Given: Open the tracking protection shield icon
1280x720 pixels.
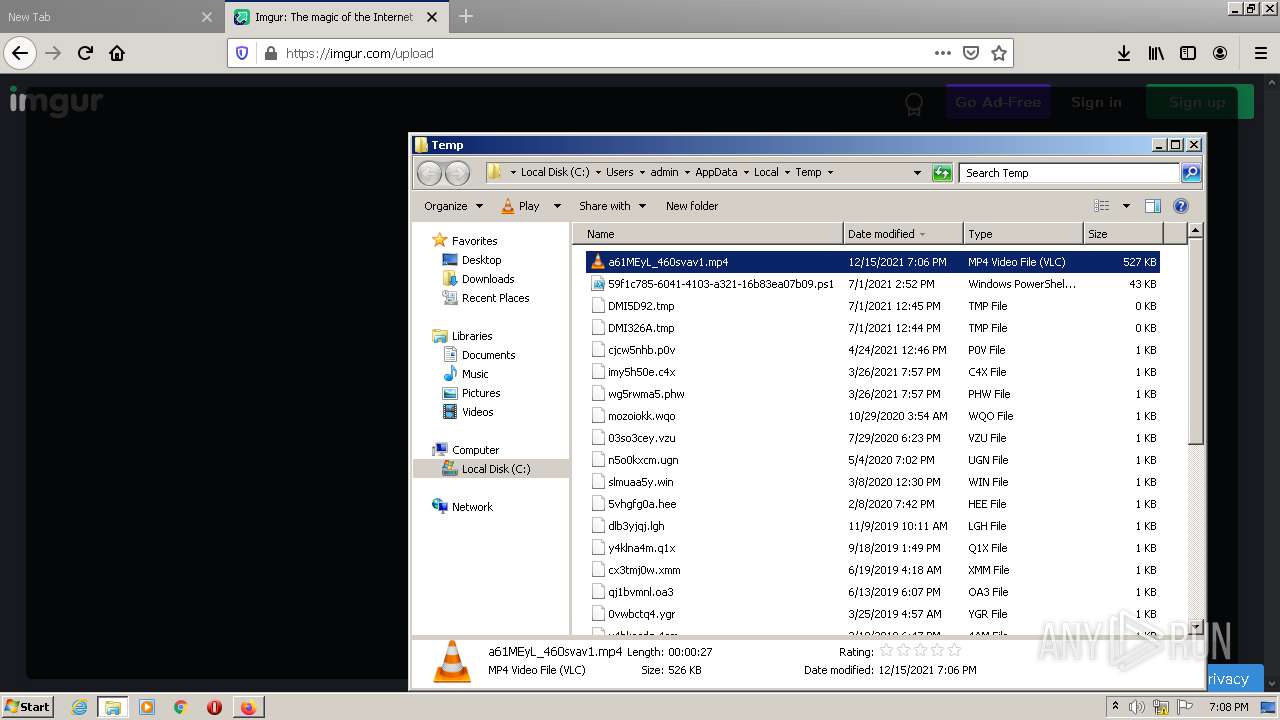Looking at the screenshot, I should click(x=242, y=53).
